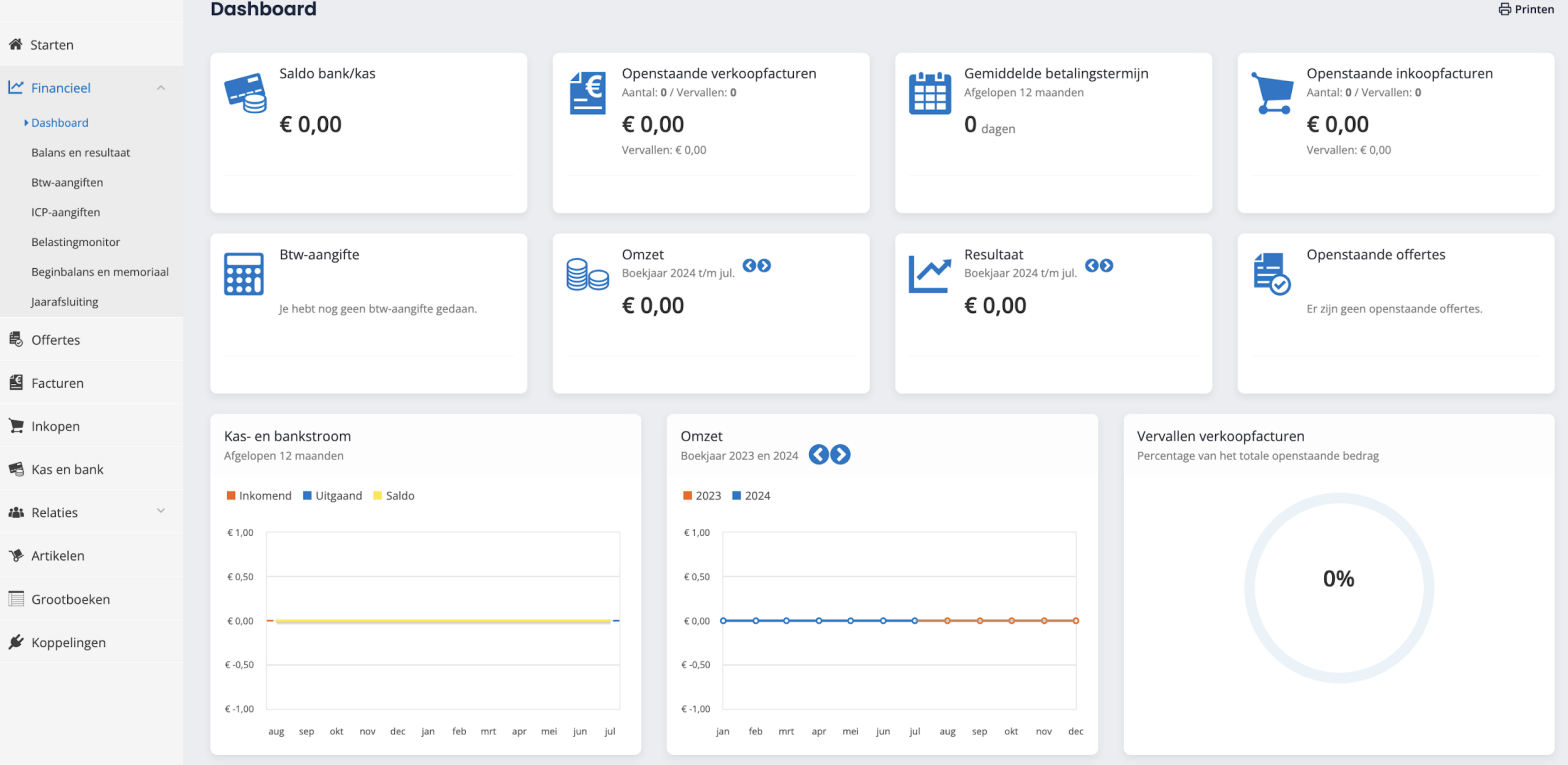Click the Resultaat trend chart icon

point(929,274)
